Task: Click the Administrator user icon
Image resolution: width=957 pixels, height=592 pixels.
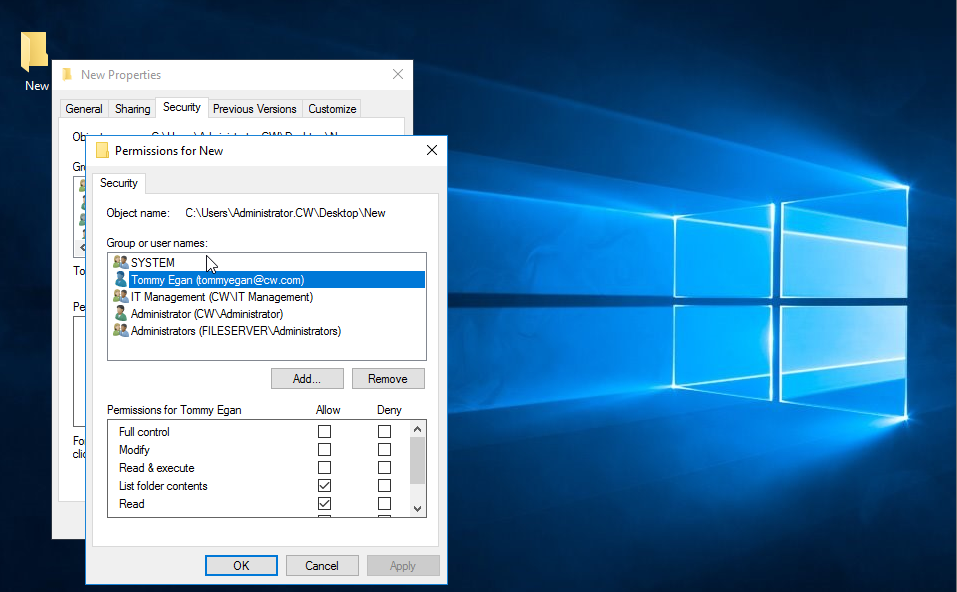Action: (x=121, y=314)
